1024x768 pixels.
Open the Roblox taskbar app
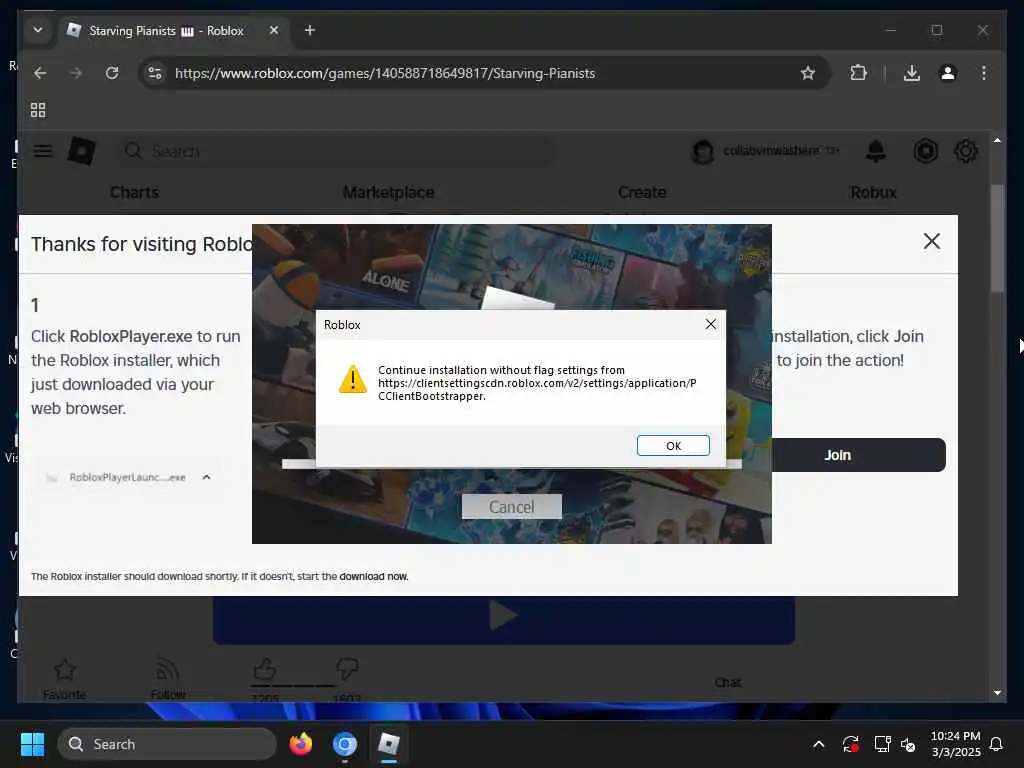pos(389,744)
